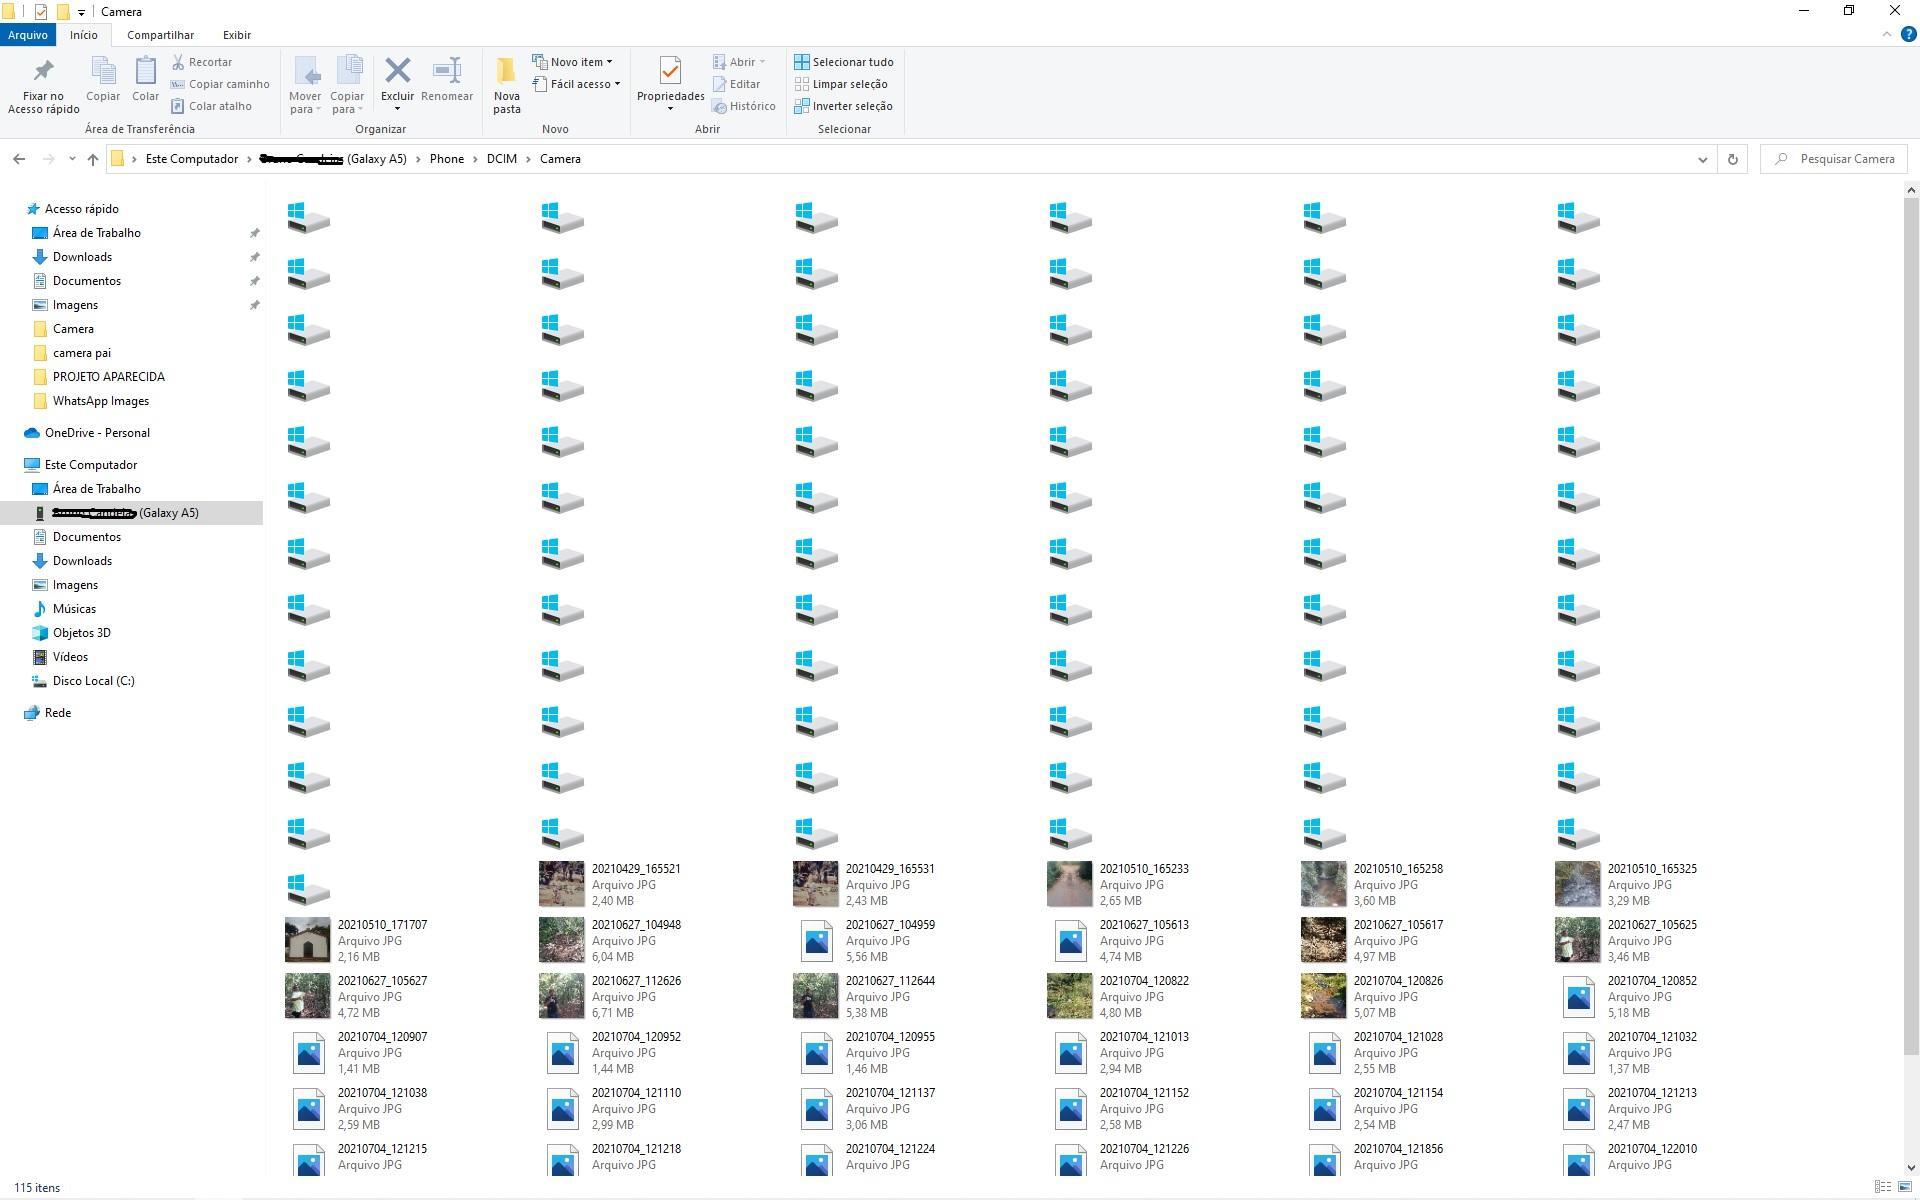This screenshot has width=1920, height=1200.
Task: Open Downloads under Acesso rápido
Action: tap(82, 257)
